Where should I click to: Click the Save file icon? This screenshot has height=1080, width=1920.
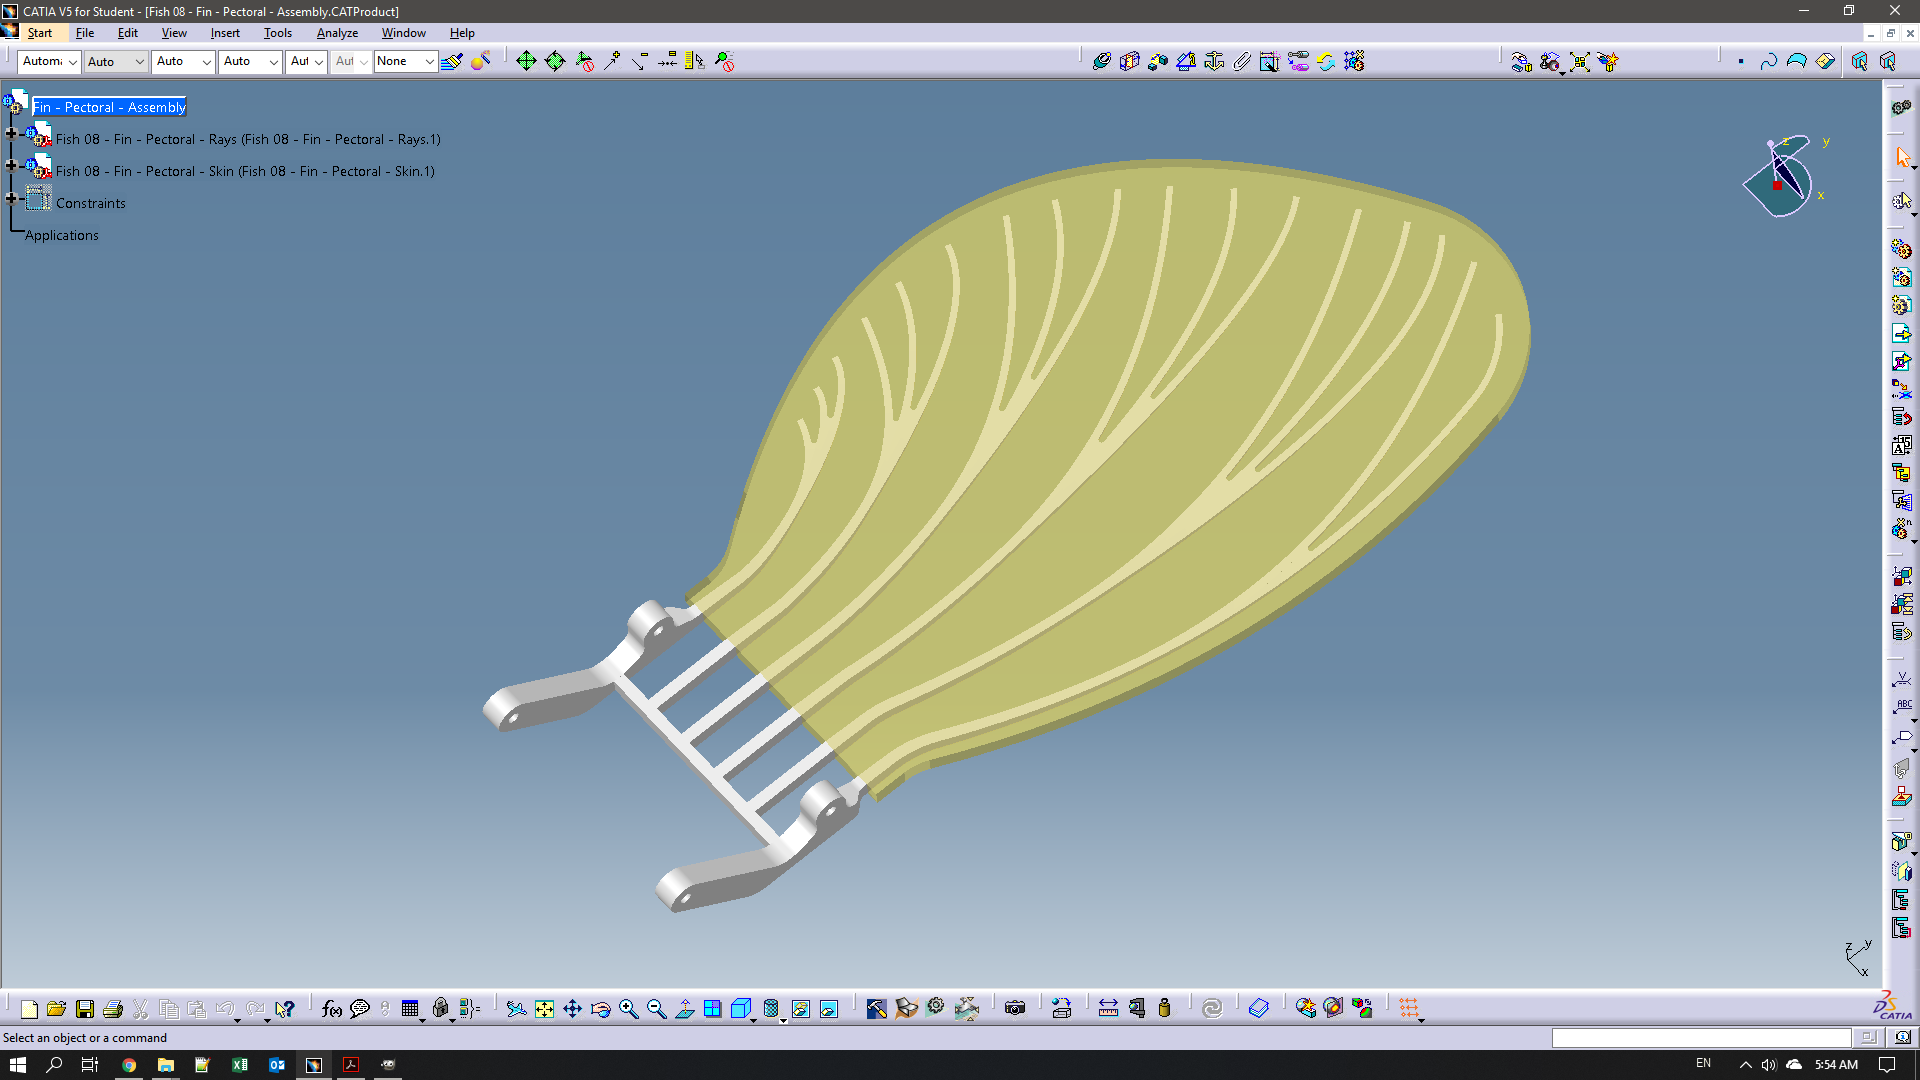(x=85, y=1009)
